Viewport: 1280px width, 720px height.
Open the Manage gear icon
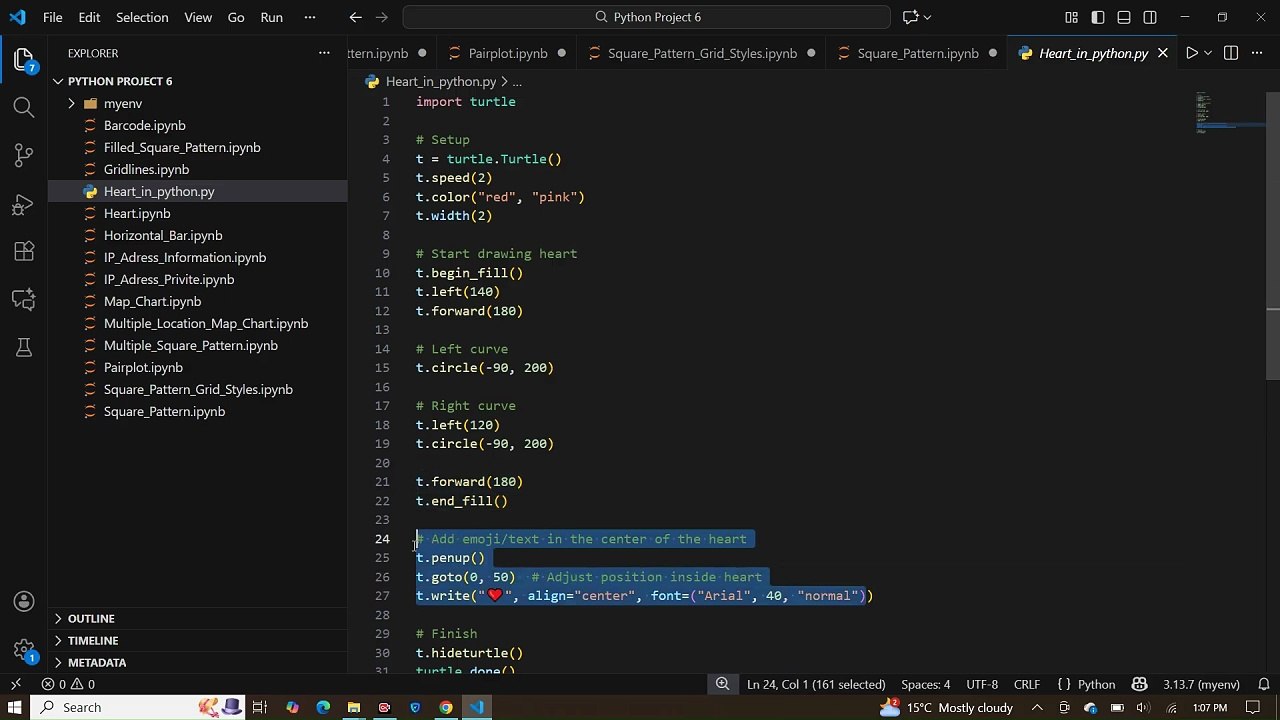(x=24, y=648)
